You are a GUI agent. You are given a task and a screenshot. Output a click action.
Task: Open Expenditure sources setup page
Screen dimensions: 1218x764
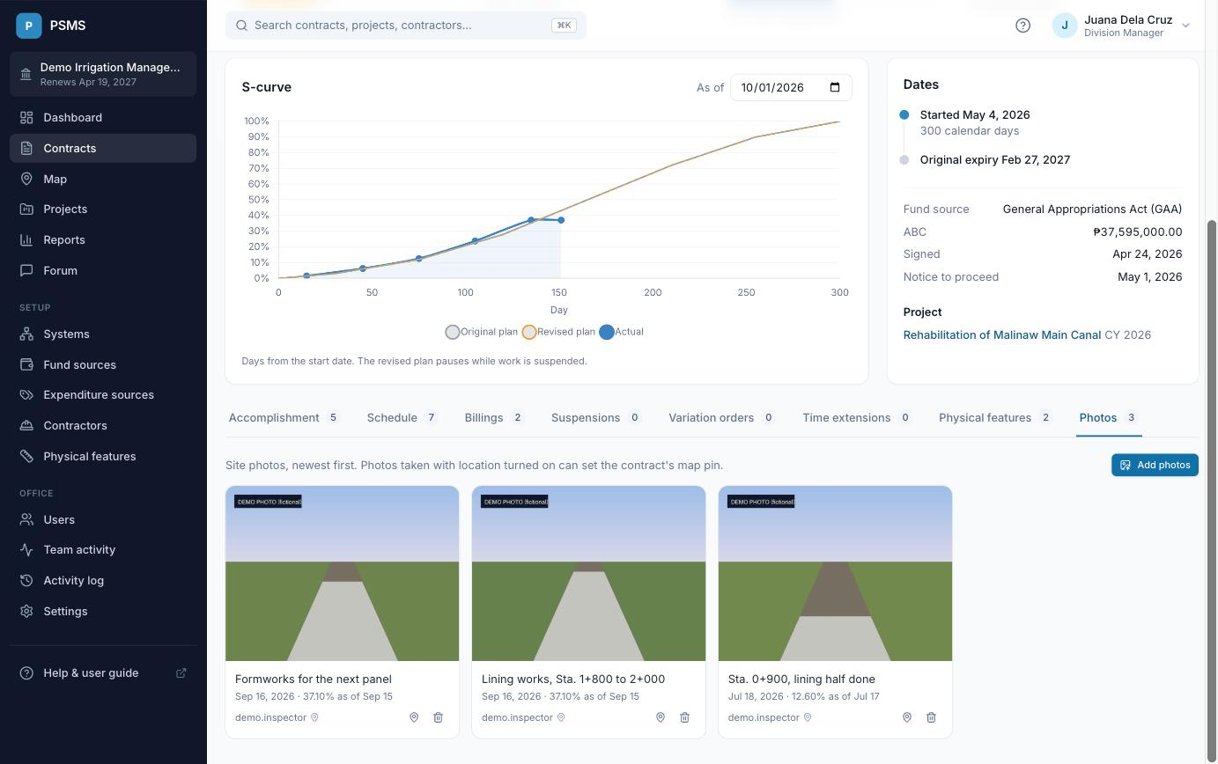[103, 395]
